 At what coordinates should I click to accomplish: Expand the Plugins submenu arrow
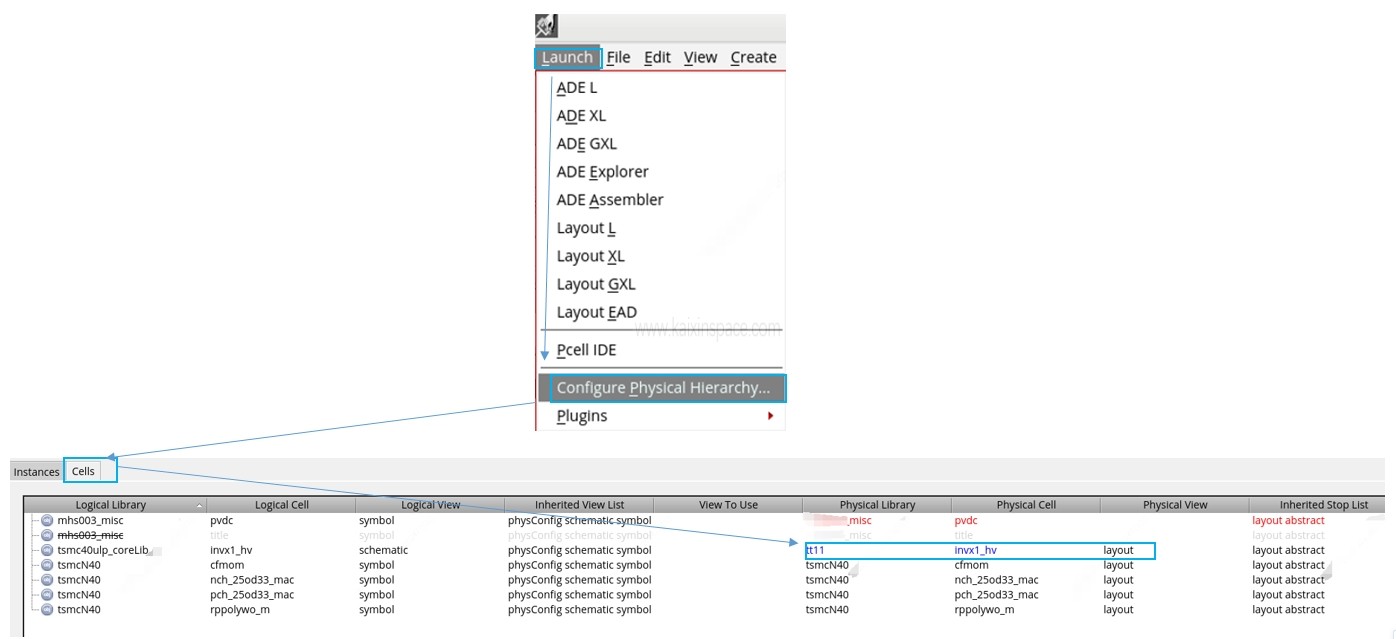click(x=770, y=416)
